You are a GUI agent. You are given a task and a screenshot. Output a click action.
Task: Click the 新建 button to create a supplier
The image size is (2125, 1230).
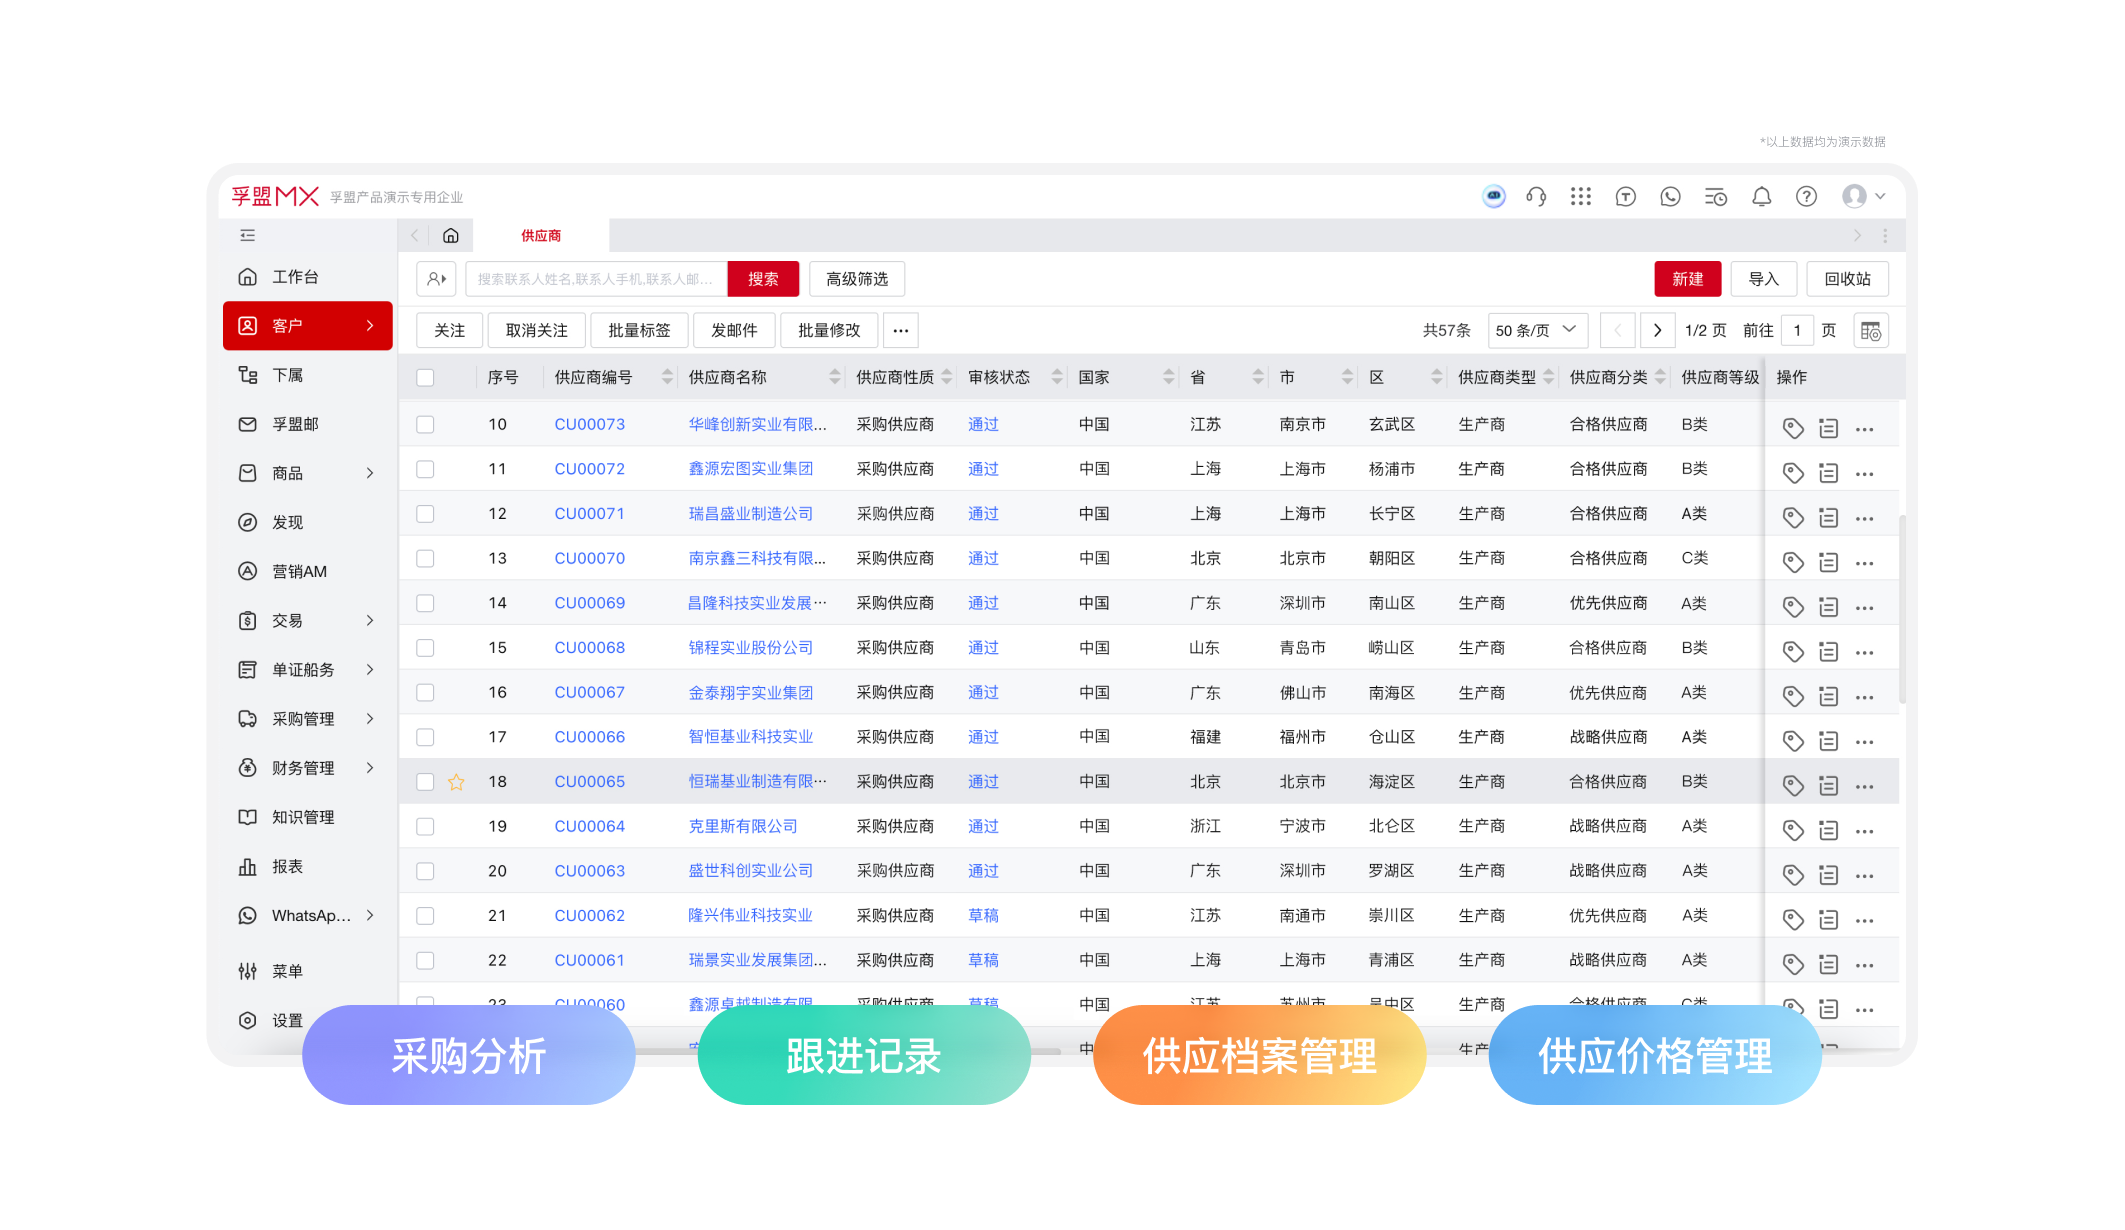coord(1687,279)
